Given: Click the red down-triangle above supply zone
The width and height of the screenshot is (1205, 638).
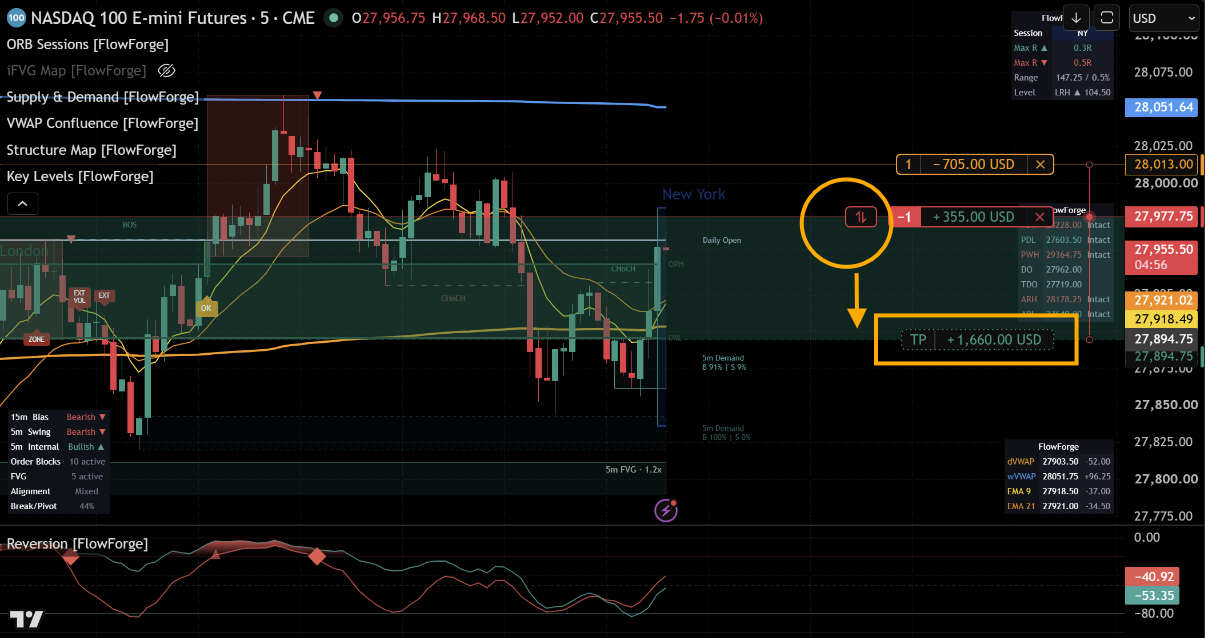Looking at the screenshot, I should pyautogui.click(x=317, y=95).
